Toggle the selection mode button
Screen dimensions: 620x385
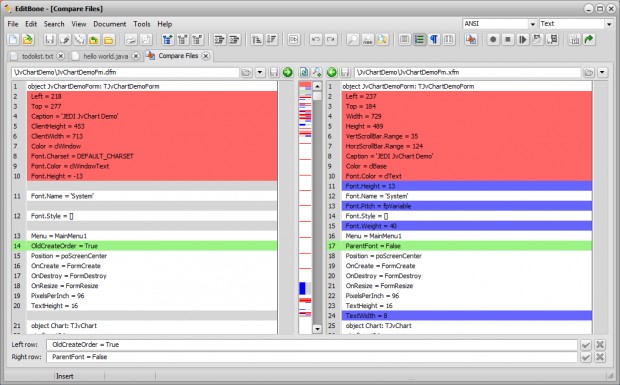(405, 40)
